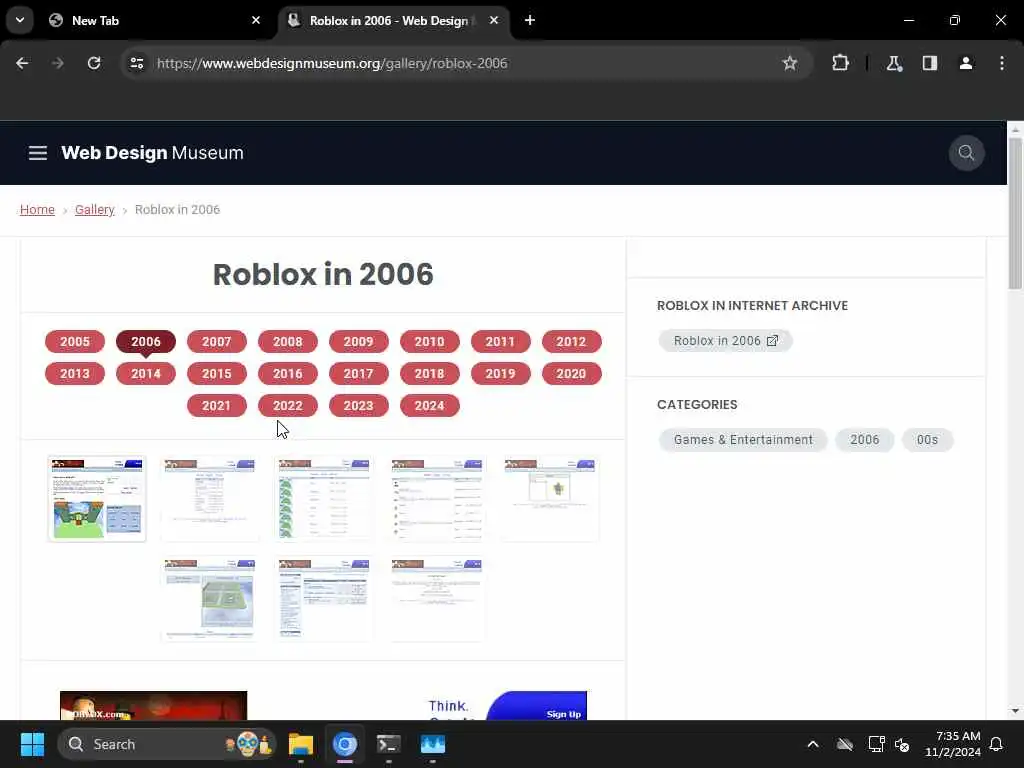Show hidden system tray icons chevron

[812, 744]
